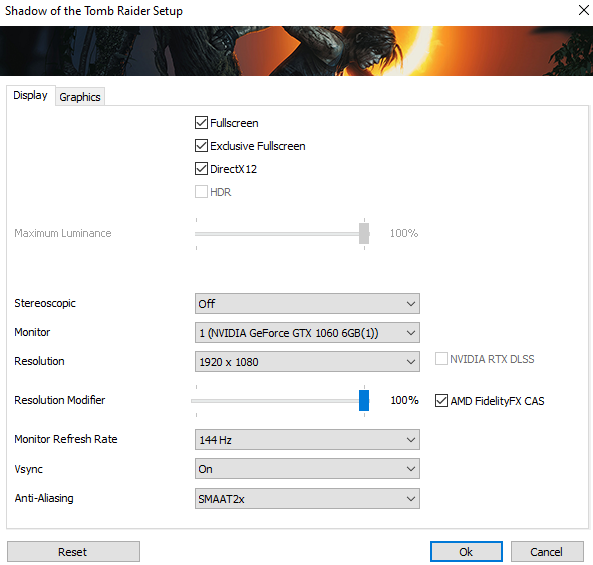Click the Resolution Modifier 100% value
The image size is (593, 565).
coord(404,400)
